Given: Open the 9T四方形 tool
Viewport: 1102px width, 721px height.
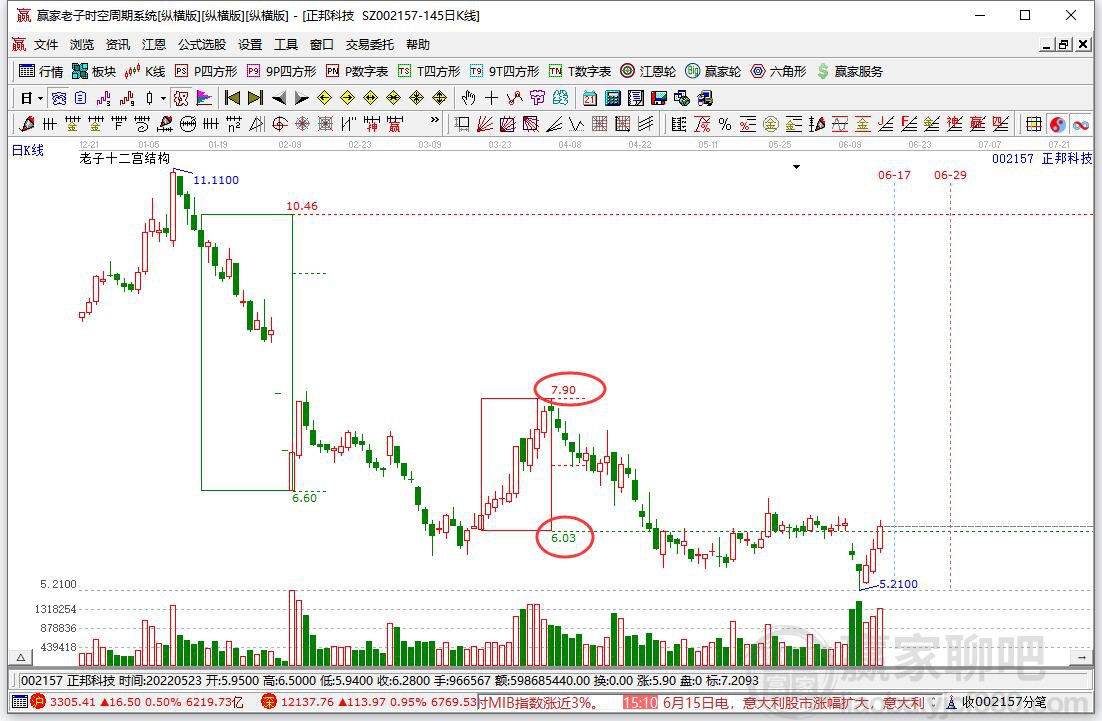Looking at the screenshot, I should point(505,71).
